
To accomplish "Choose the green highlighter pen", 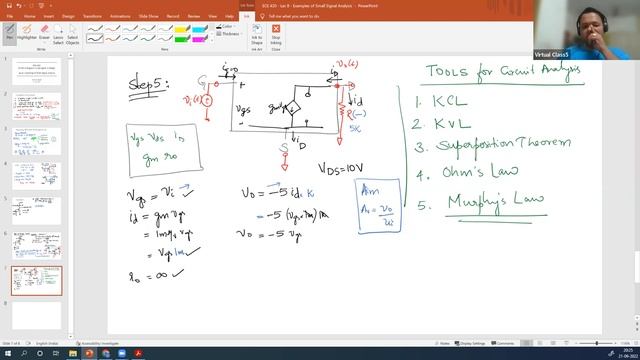I will (182, 39).
